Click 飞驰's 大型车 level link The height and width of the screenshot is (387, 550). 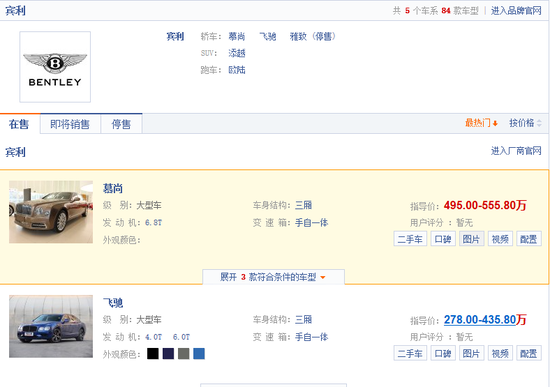(x=149, y=320)
